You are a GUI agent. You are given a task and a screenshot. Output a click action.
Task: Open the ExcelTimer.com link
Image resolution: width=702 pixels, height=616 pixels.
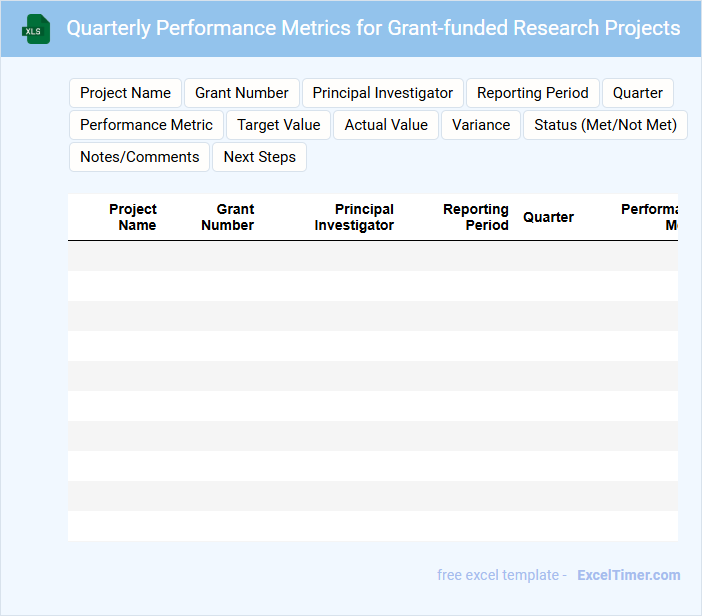click(628, 575)
